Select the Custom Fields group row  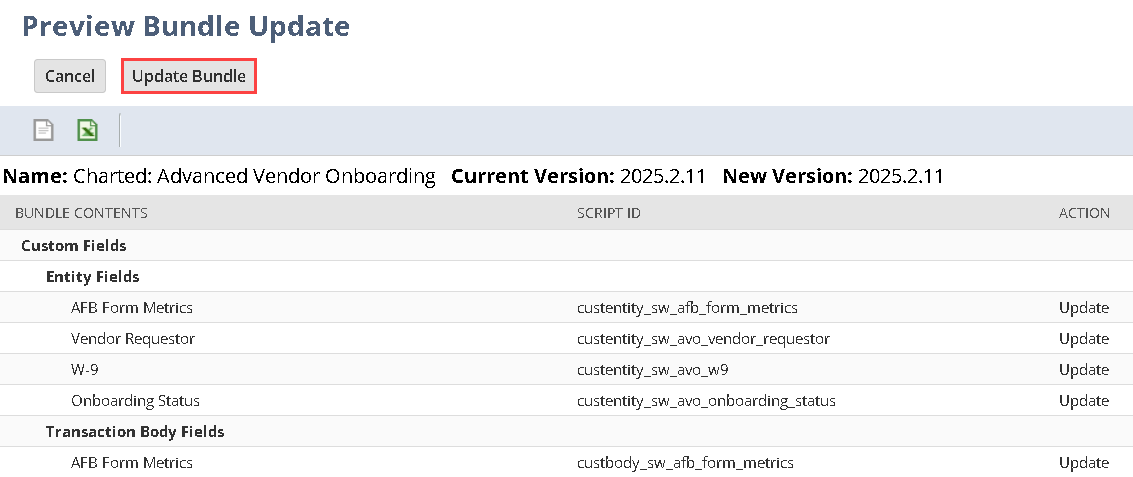coord(73,245)
